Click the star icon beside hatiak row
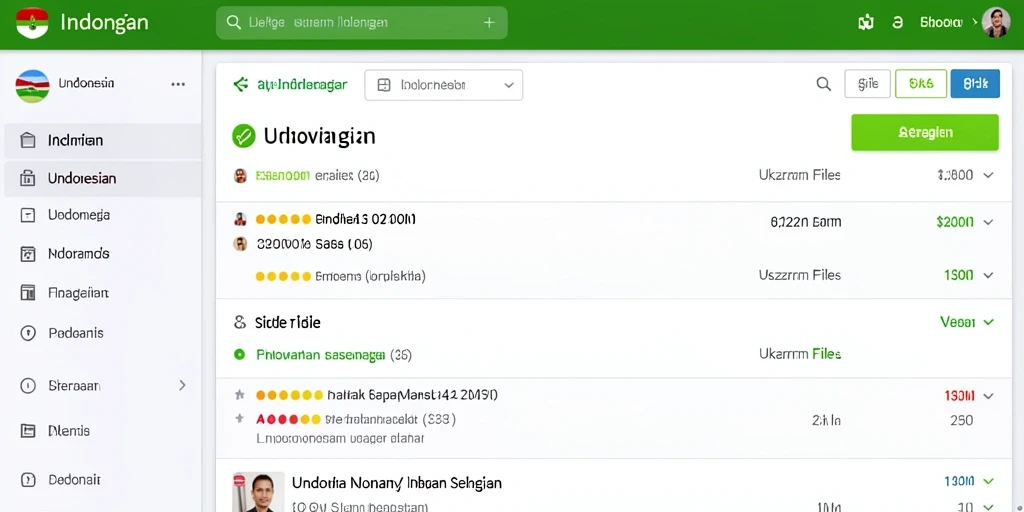The height and width of the screenshot is (512, 1024). pyautogui.click(x=240, y=395)
